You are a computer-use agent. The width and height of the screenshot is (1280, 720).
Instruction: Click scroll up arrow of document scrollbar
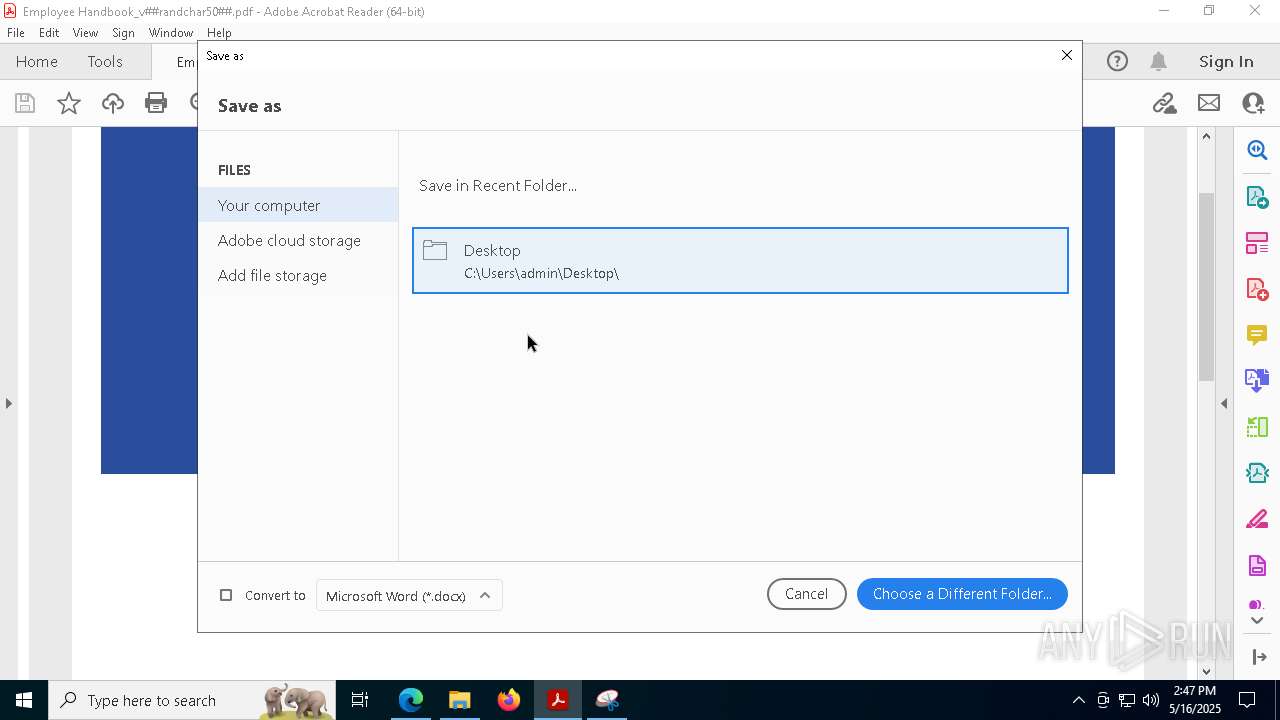pos(1207,136)
